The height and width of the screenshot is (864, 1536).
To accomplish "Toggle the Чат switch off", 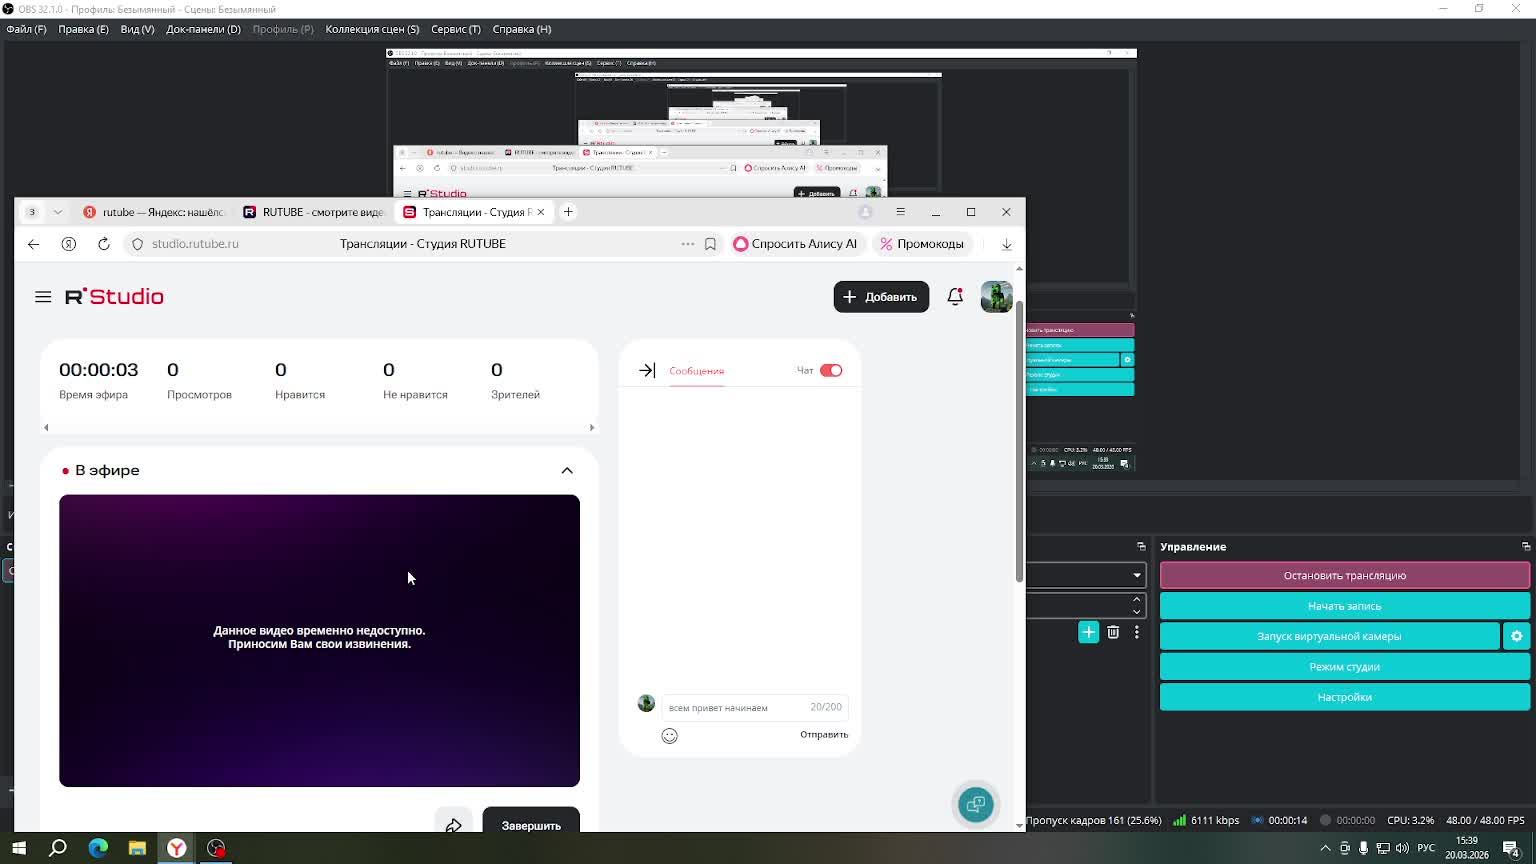I will pyautogui.click(x=831, y=371).
